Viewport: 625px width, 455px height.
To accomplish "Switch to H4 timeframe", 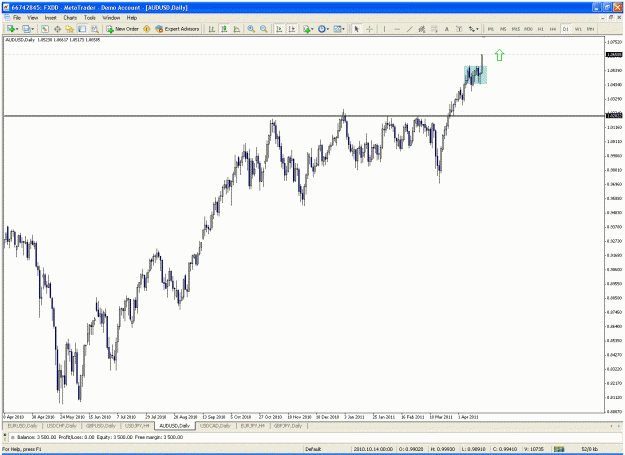I will point(553,29).
